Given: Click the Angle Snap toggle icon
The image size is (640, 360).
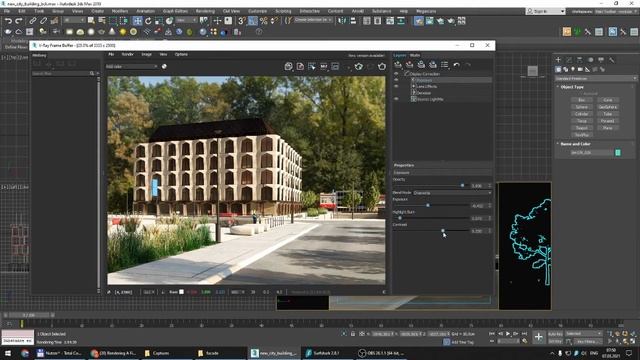Looking at the screenshot, I should click(x=253, y=21).
